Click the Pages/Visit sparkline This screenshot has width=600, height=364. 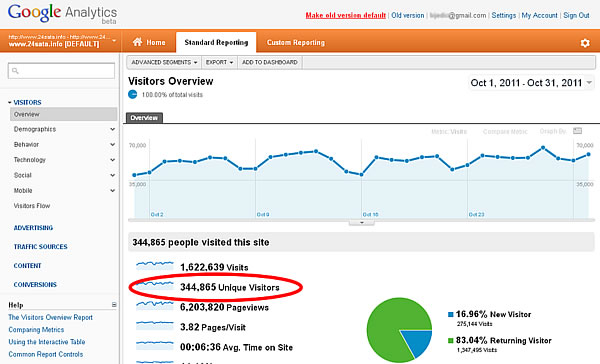tap(155, 325)
